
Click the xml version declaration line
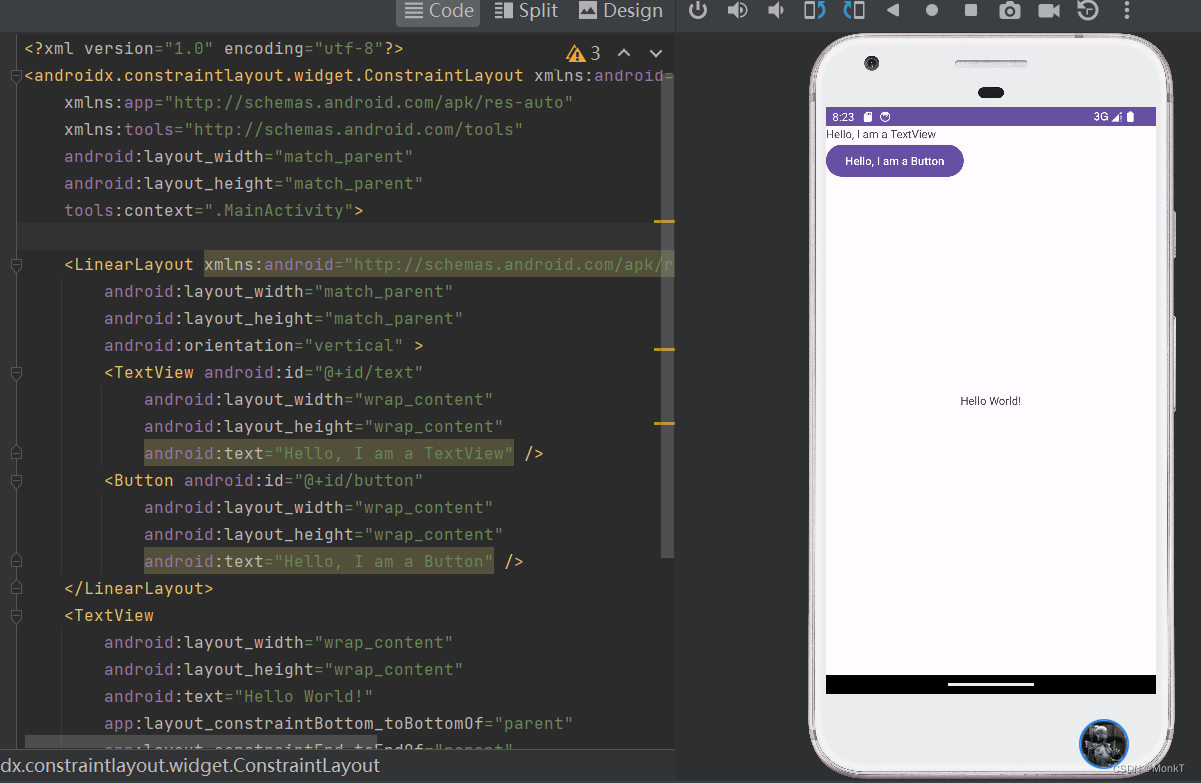coord(214,48)
